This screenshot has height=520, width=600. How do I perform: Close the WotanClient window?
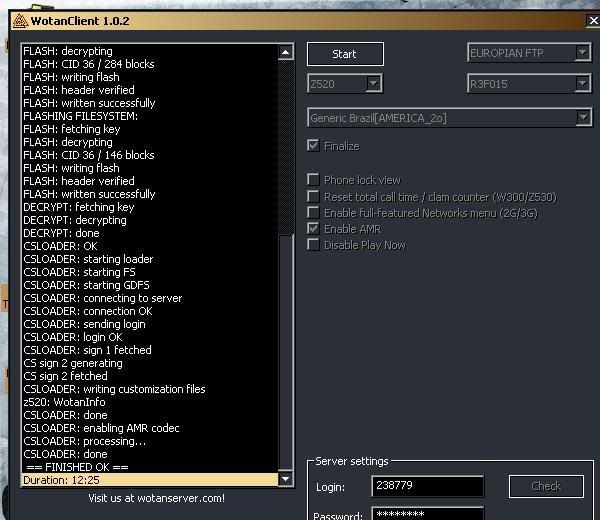coord(593,21)
